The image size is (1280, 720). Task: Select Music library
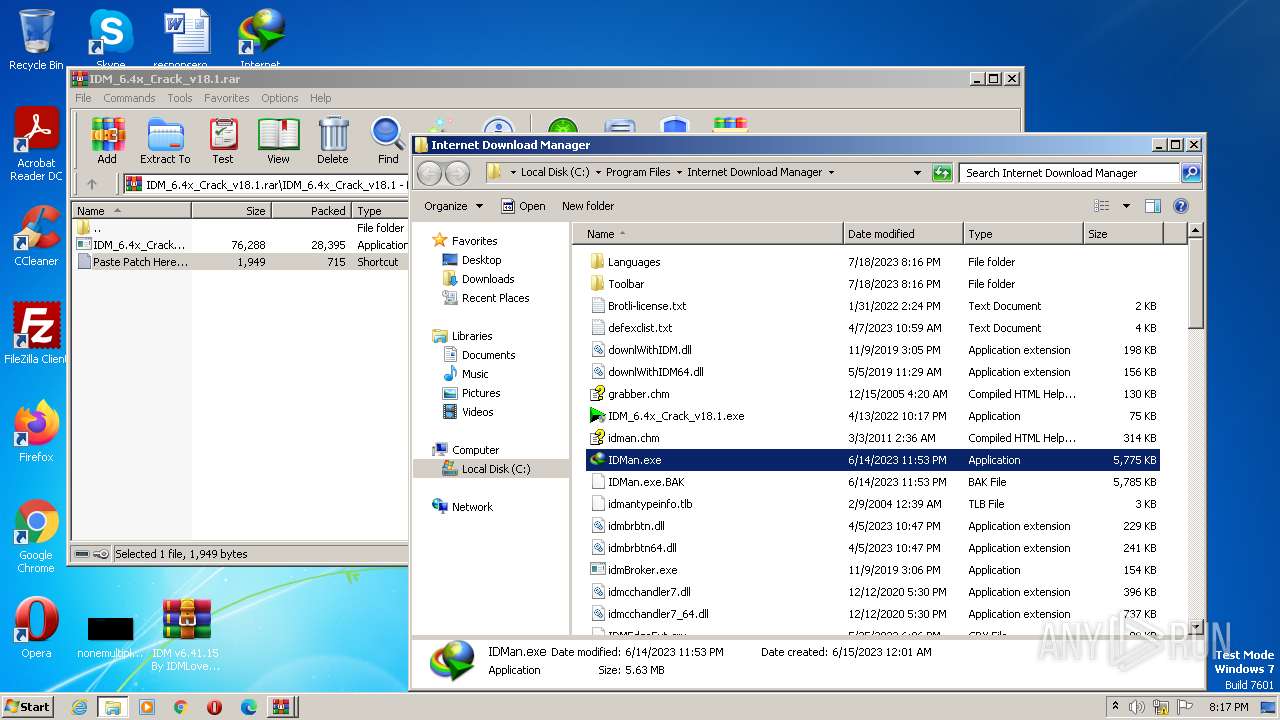point(465,374)
